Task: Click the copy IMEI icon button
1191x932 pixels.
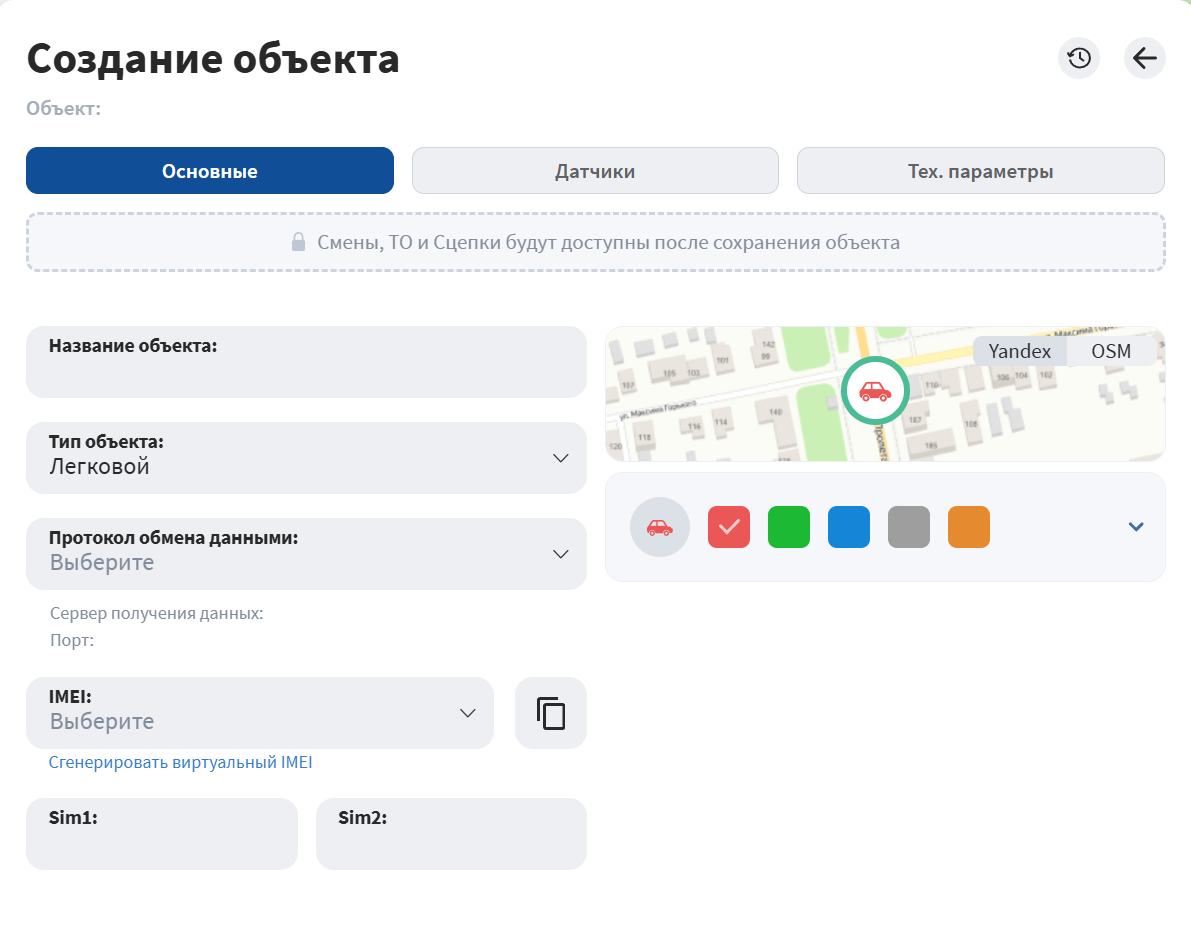Action: (551, 713)
